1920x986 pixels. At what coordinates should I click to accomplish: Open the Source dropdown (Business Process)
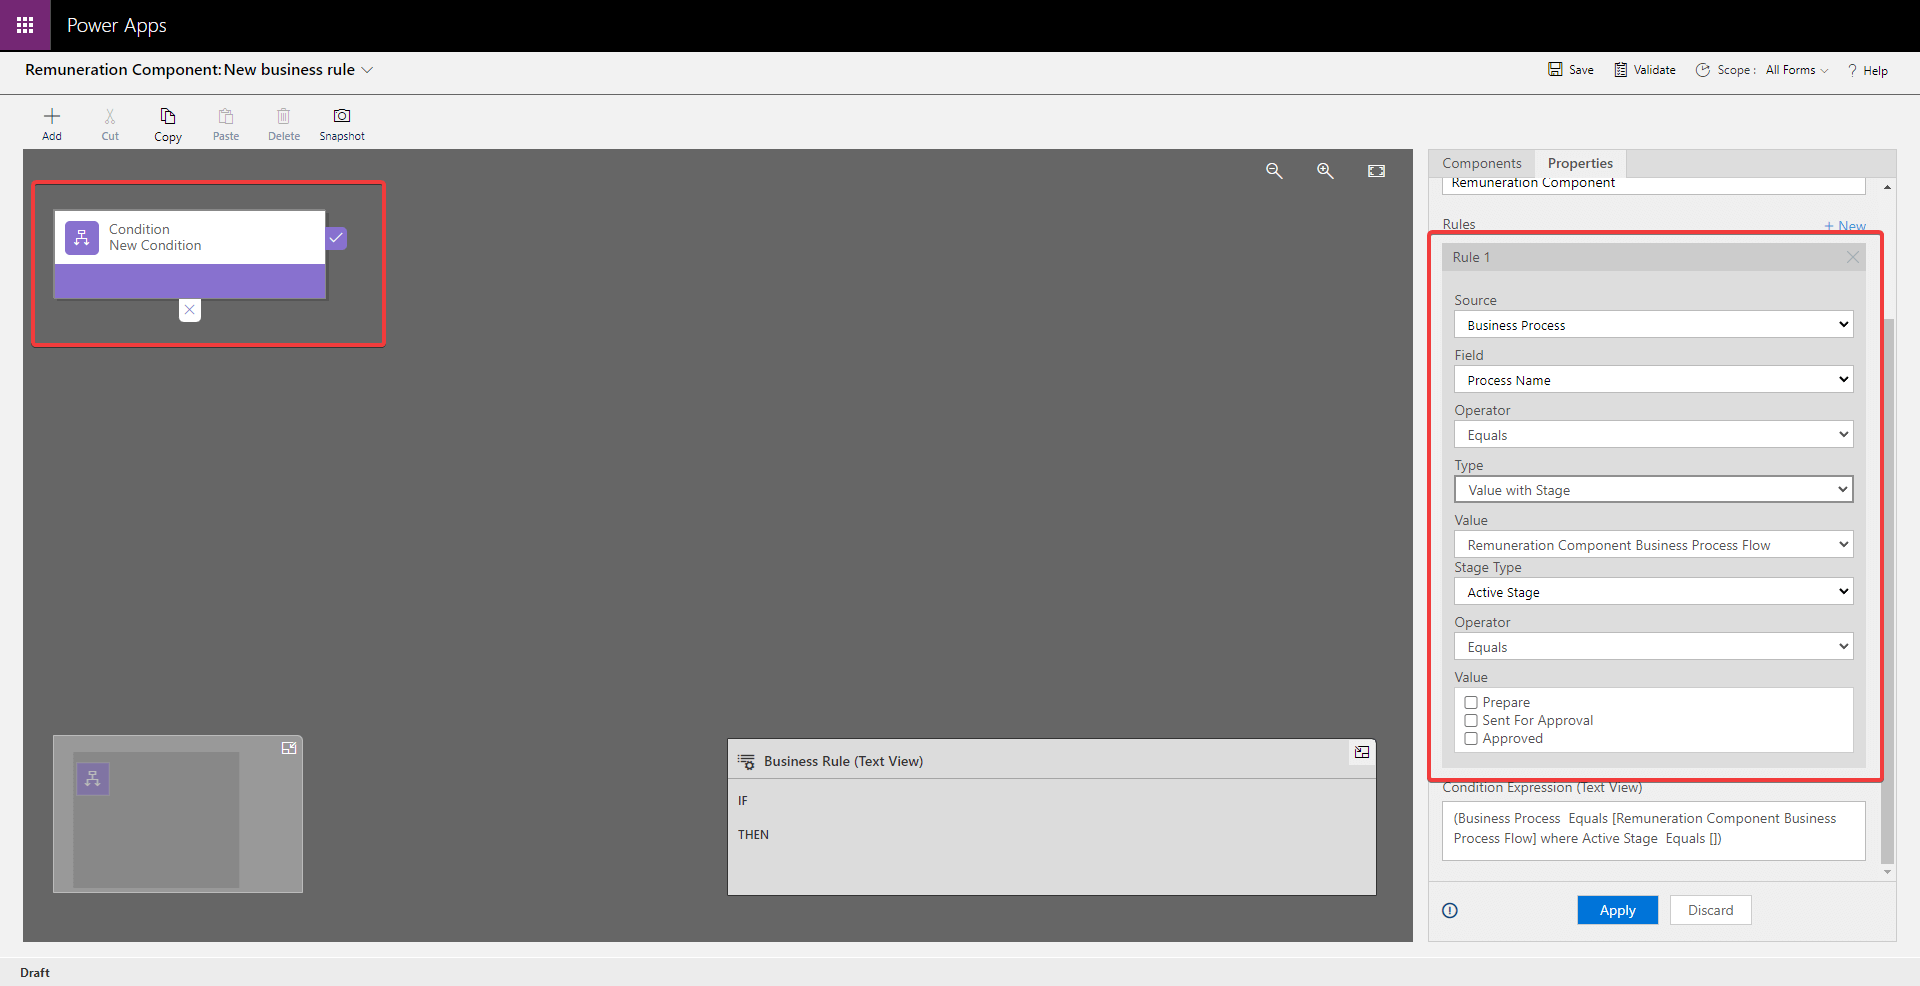click(x=1653, y=325)
